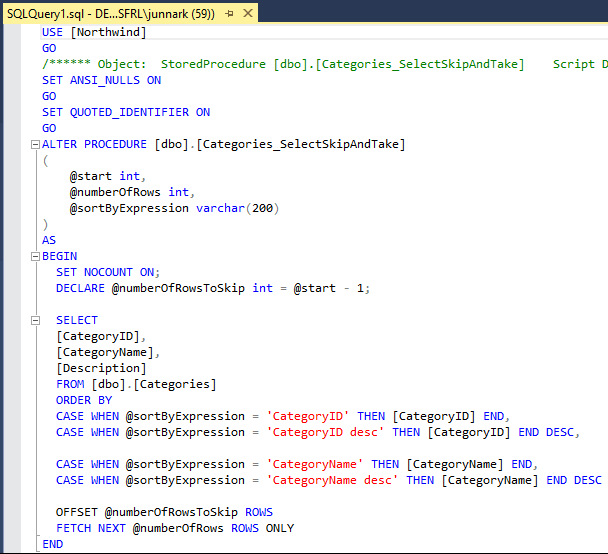Collapse the SELECT statement region
The height and width of the screenshot is (554, 608).
tap(35, 320)
